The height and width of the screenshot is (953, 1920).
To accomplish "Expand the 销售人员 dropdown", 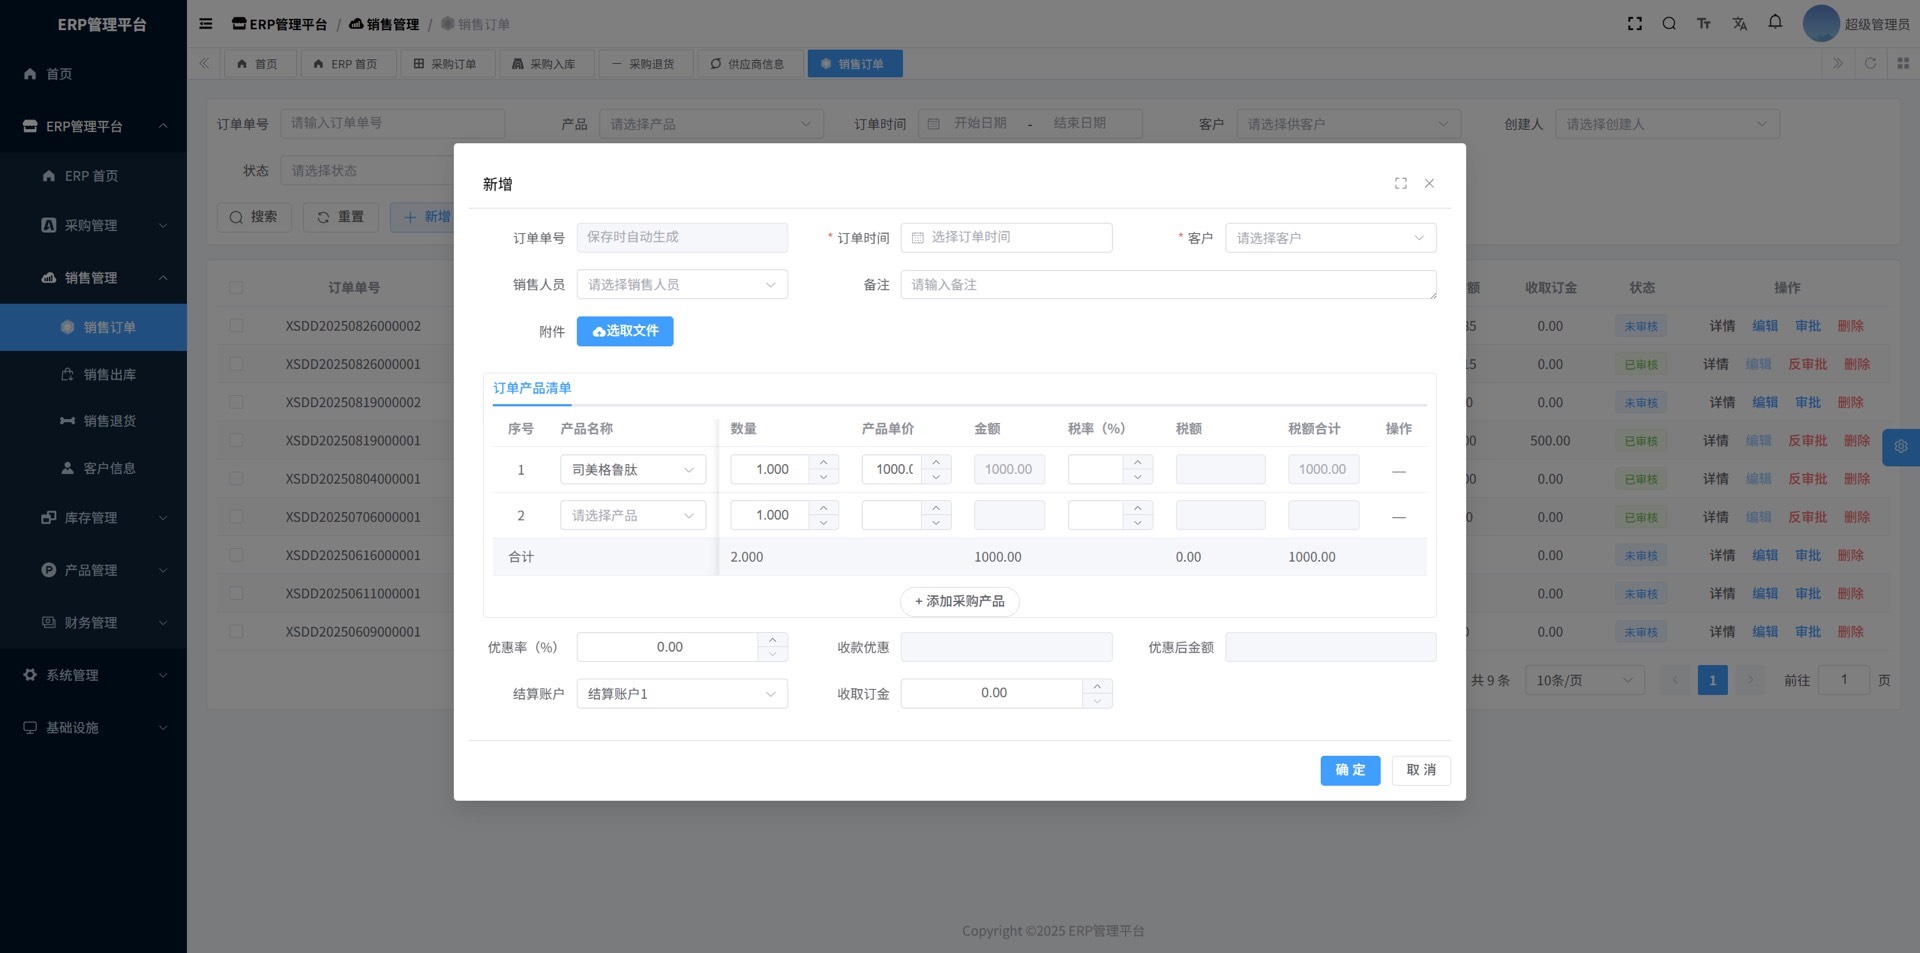I will click(x=681, y=285).
